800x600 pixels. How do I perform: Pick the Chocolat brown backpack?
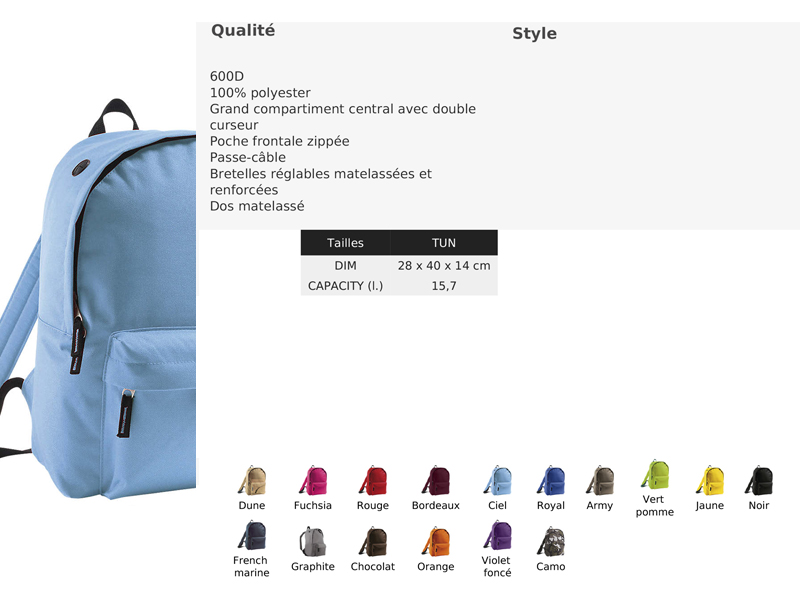[373, 541]
